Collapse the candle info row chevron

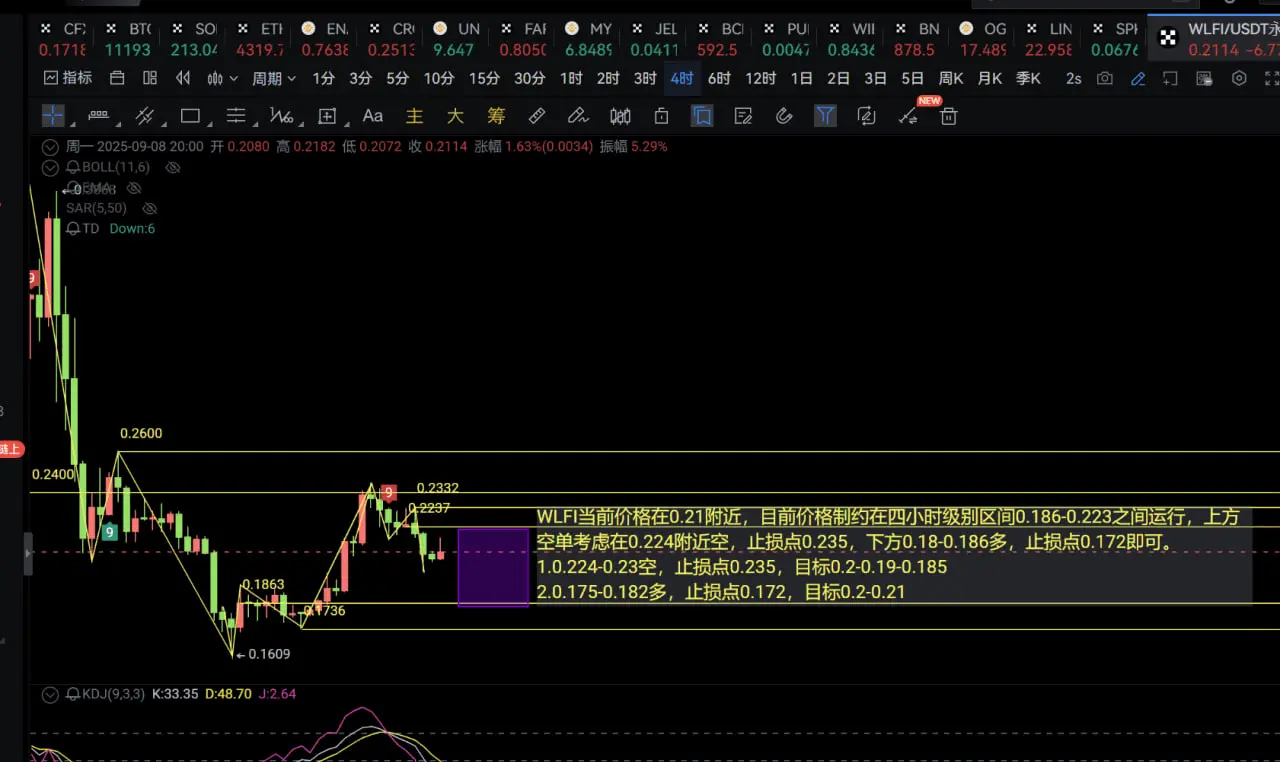tap(50, 146)
